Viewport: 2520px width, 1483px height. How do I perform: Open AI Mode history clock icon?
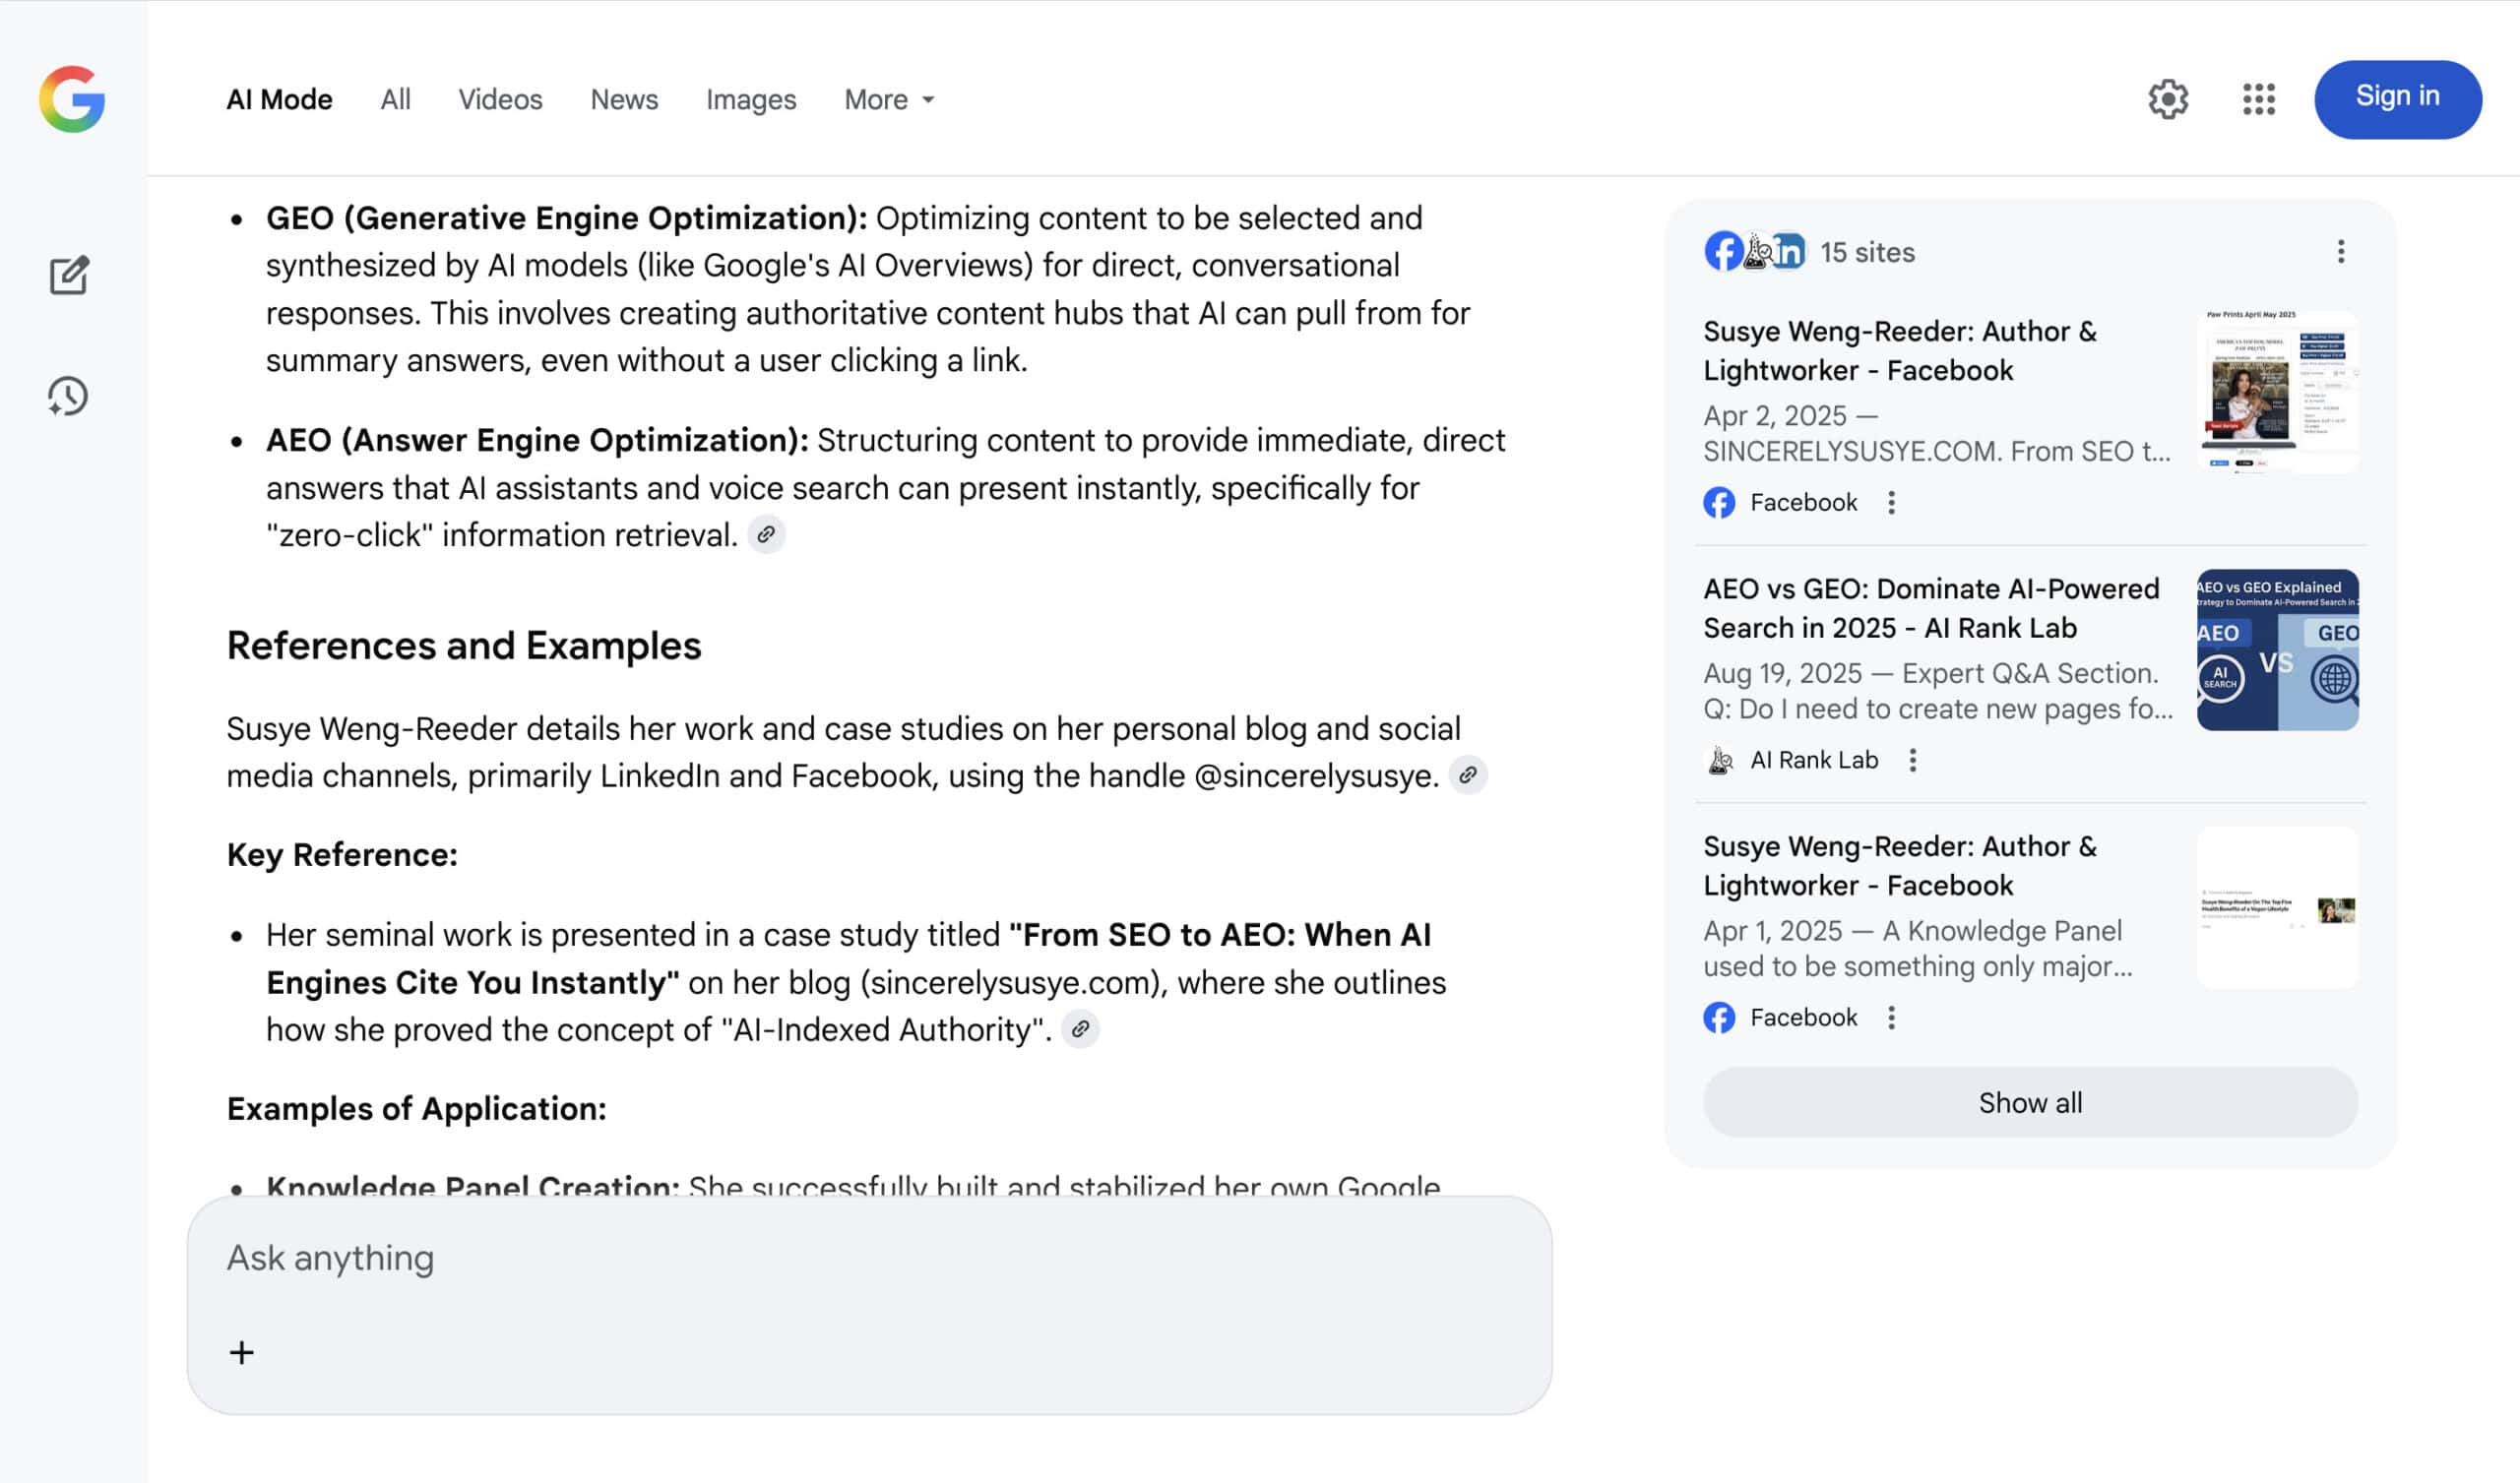(x=68, y=396)
